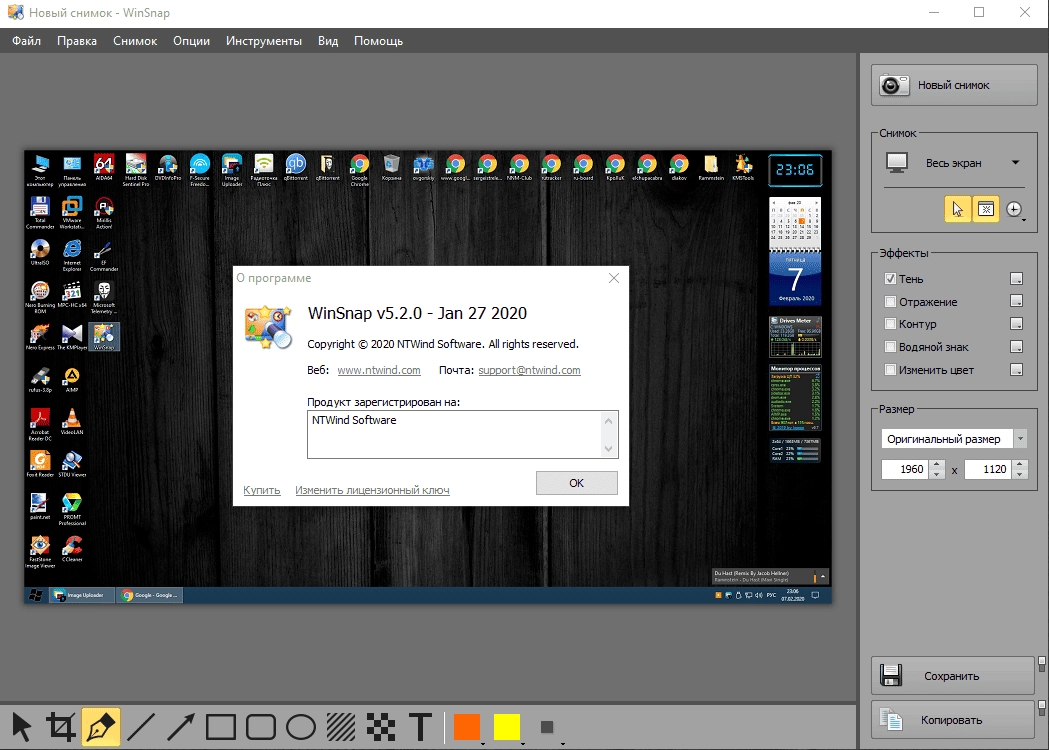The image size is (1049, 750).
Task: Click Изменить лицензионный ключ link
Action: (372, 490)
